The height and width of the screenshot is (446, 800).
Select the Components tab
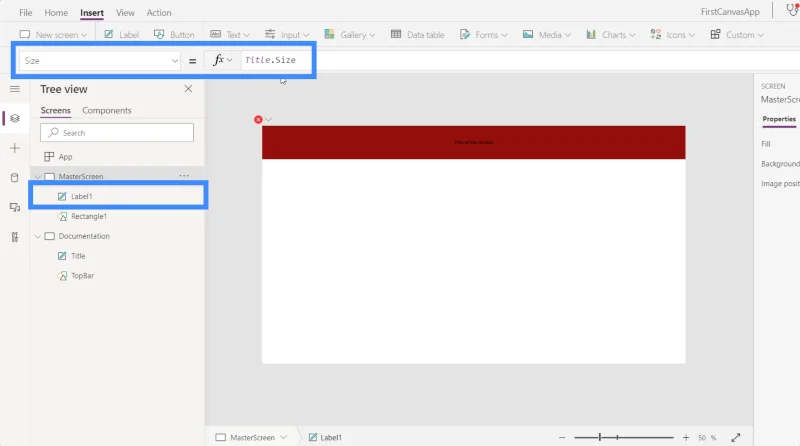coord(107,110)
